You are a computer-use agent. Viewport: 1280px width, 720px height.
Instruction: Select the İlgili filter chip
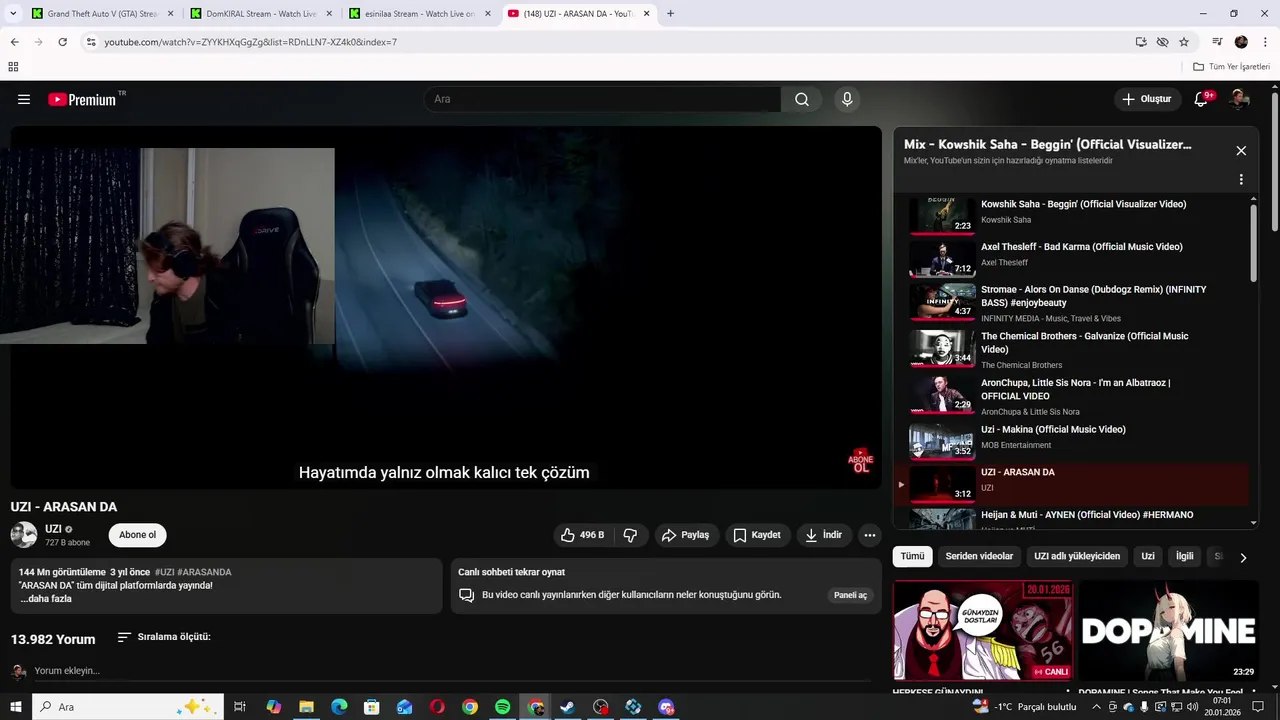click(1184, 556)
